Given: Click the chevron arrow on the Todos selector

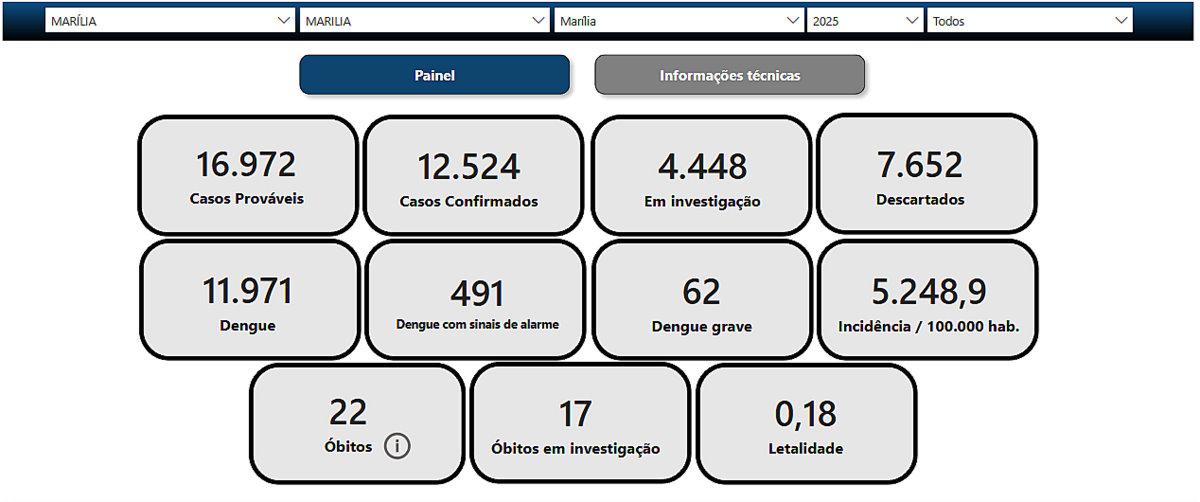Looking at the screenshot, I should (1118, 20).
